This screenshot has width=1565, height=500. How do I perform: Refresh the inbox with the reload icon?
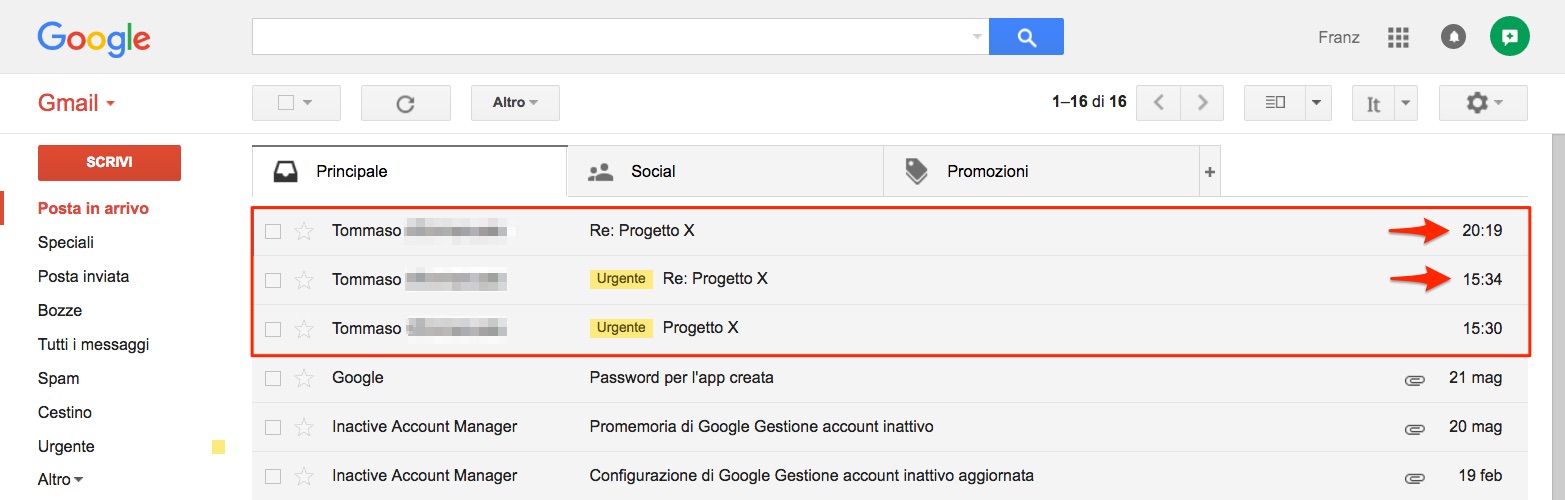tap(405, 103)
